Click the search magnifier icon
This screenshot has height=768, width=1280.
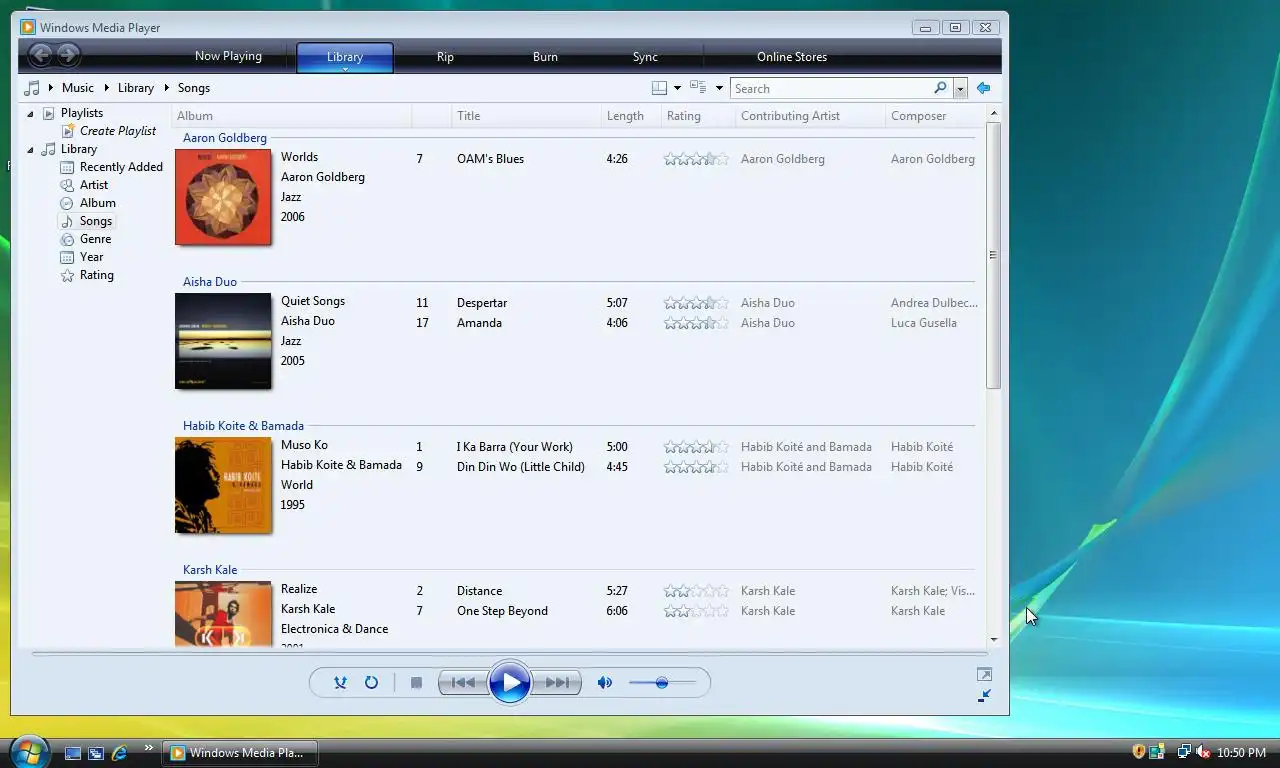(940, 88)
